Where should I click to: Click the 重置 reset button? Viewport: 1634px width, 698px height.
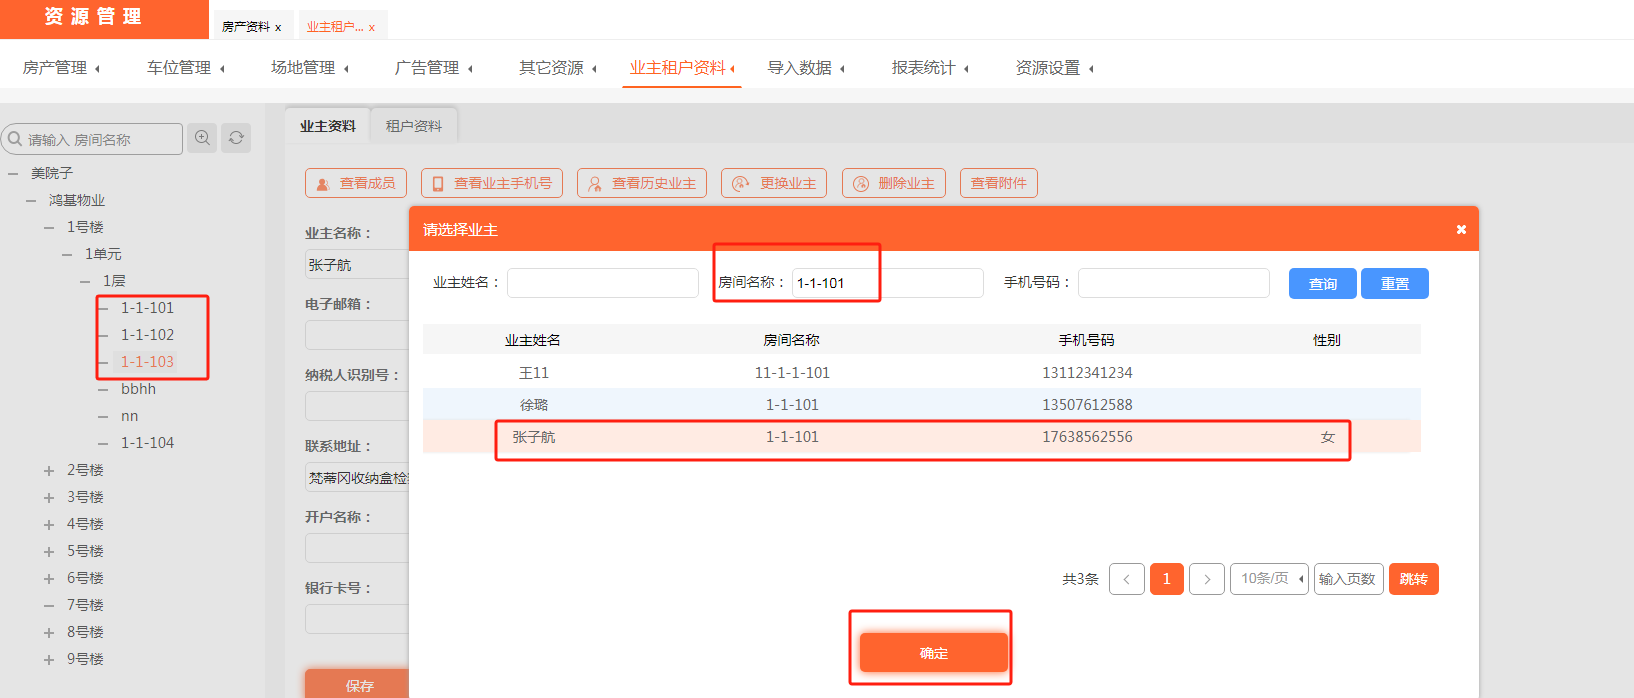1394,284
